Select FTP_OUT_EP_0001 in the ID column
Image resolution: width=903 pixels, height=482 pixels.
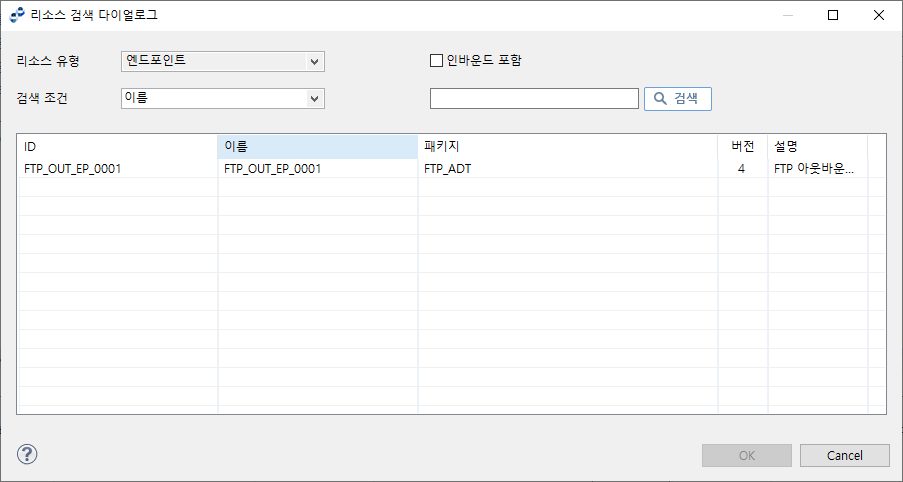[x=117, y=169]
